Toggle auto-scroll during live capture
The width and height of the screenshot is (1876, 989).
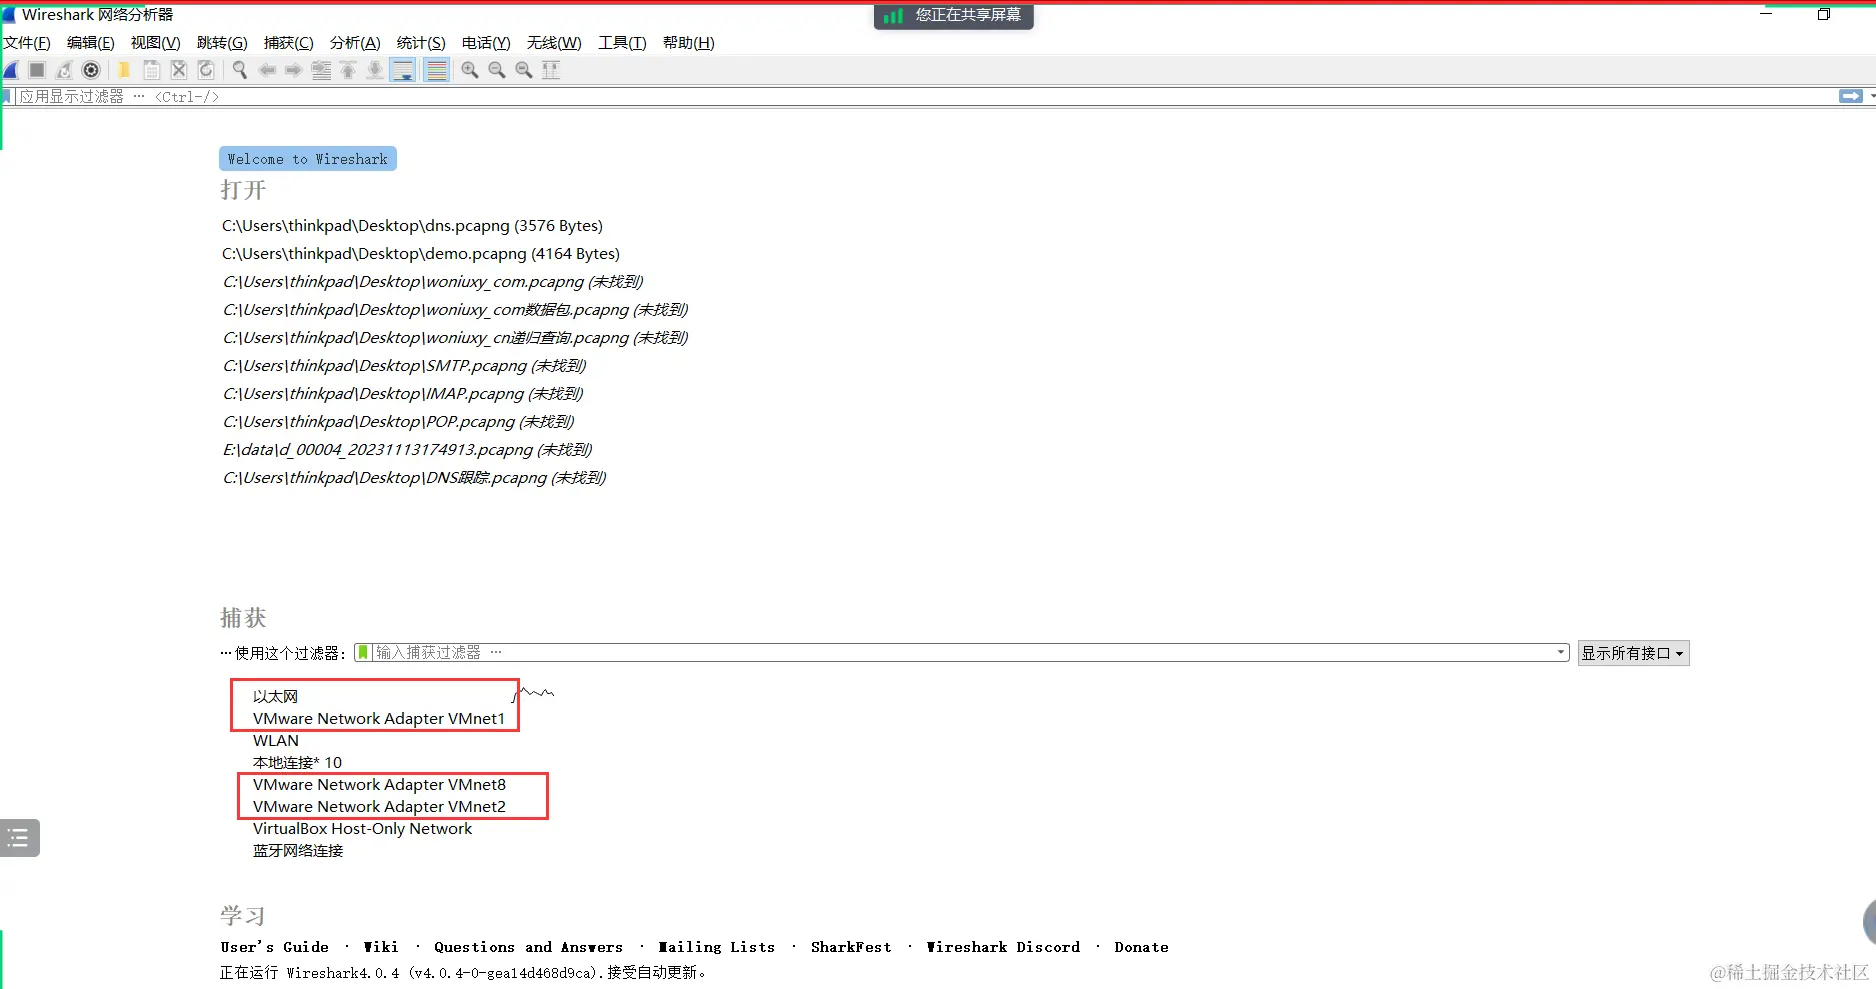[403, 70]
